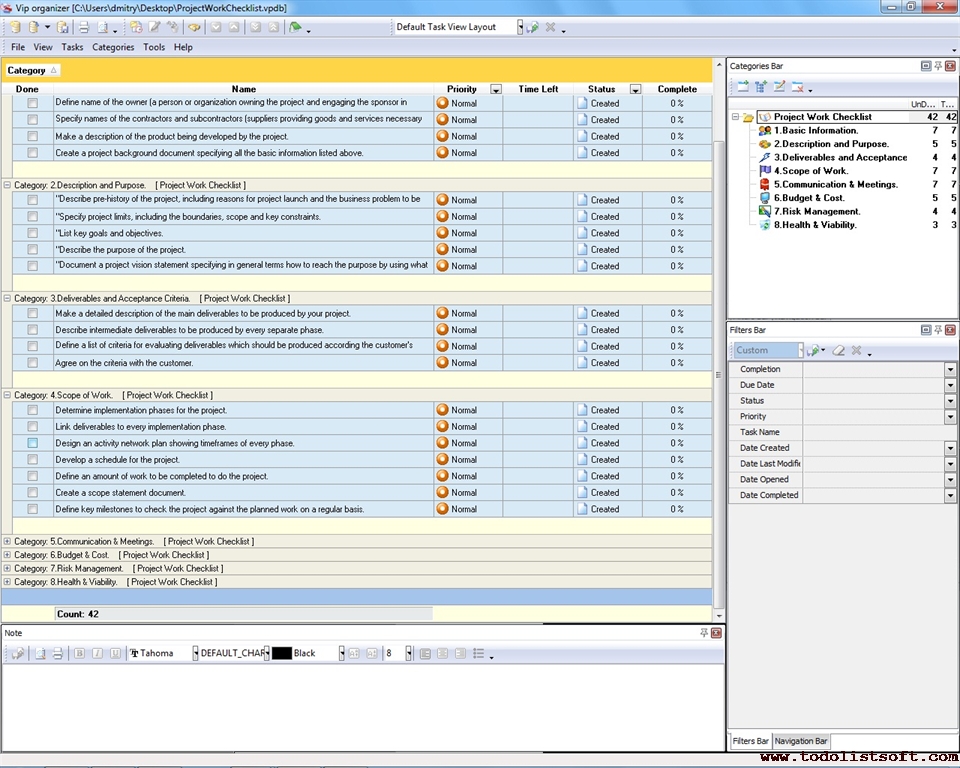
Task: Click the Italic button in Note toolbar
Action: pos(97,653)
